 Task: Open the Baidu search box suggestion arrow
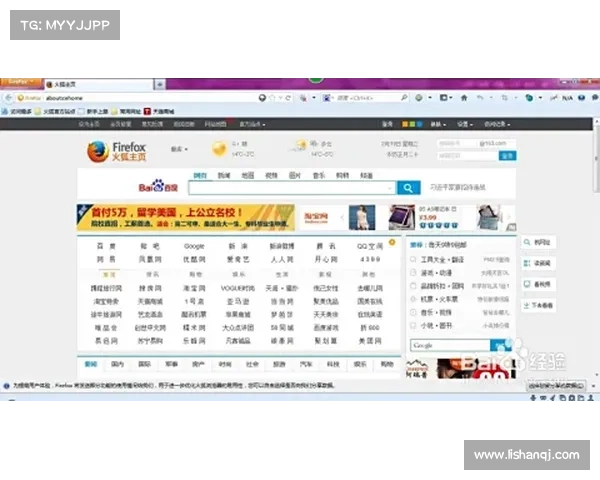click(390, 188)
